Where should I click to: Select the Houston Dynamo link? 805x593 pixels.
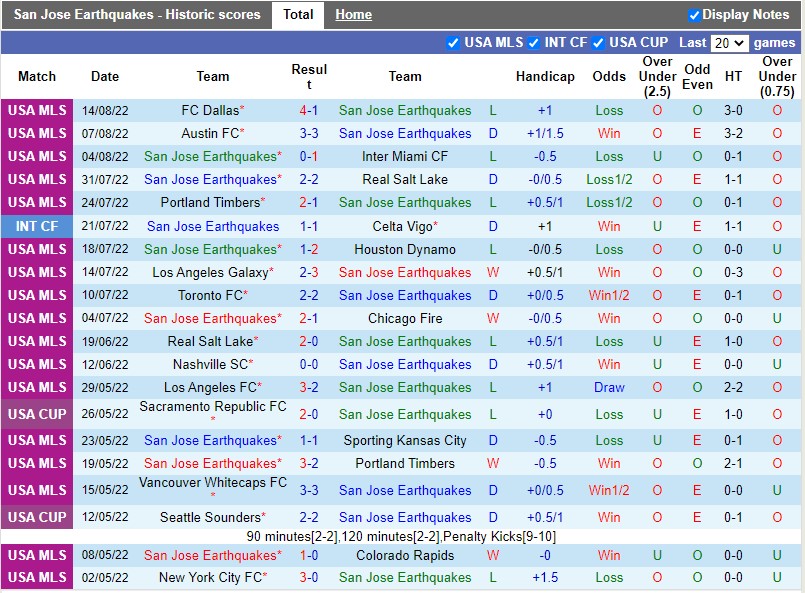[404, 249]
